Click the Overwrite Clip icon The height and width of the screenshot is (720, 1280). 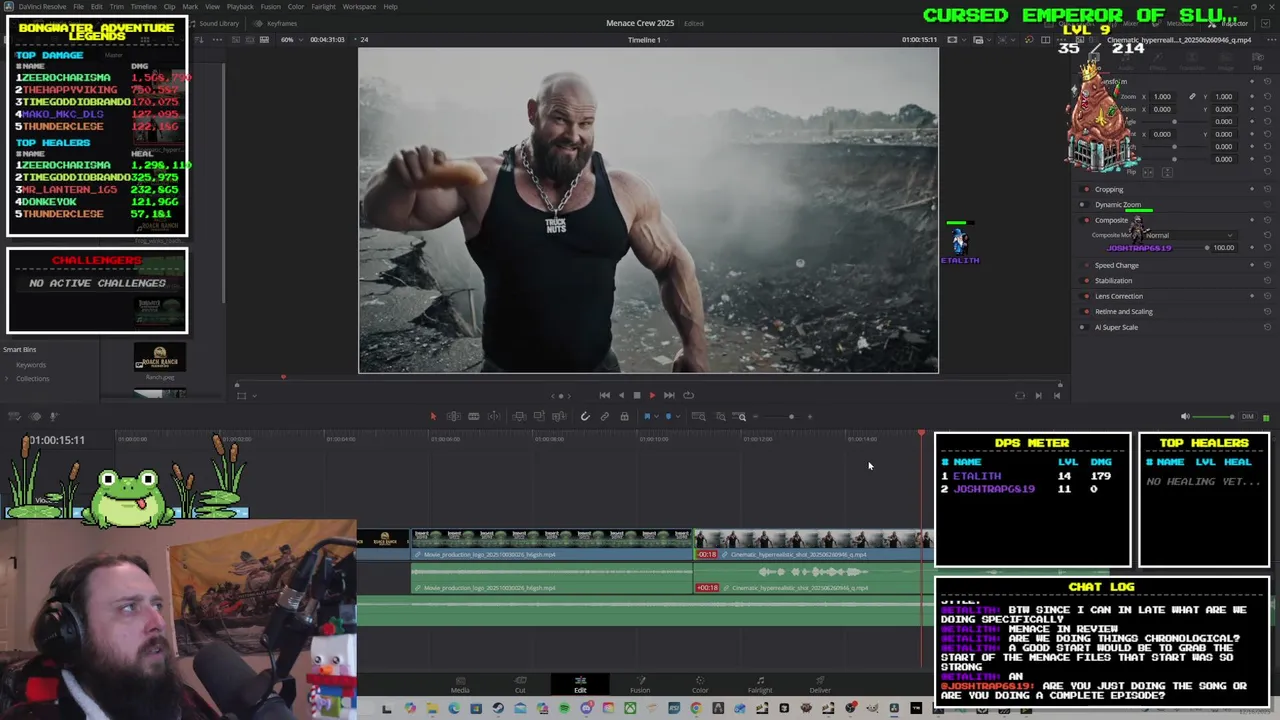pyautogui.click(x=539, y=416)
